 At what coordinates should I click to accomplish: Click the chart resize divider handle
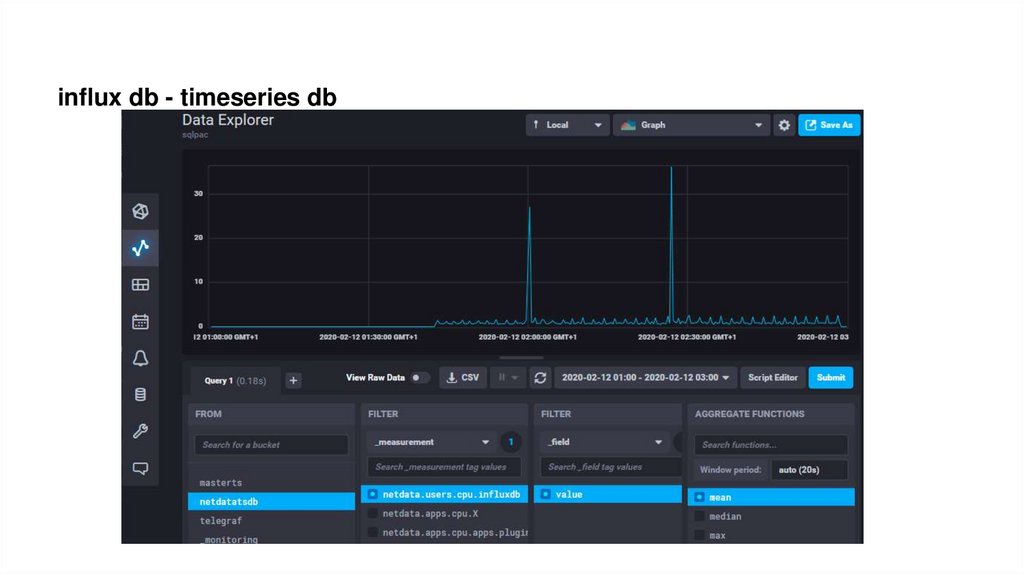click(520, 357)
